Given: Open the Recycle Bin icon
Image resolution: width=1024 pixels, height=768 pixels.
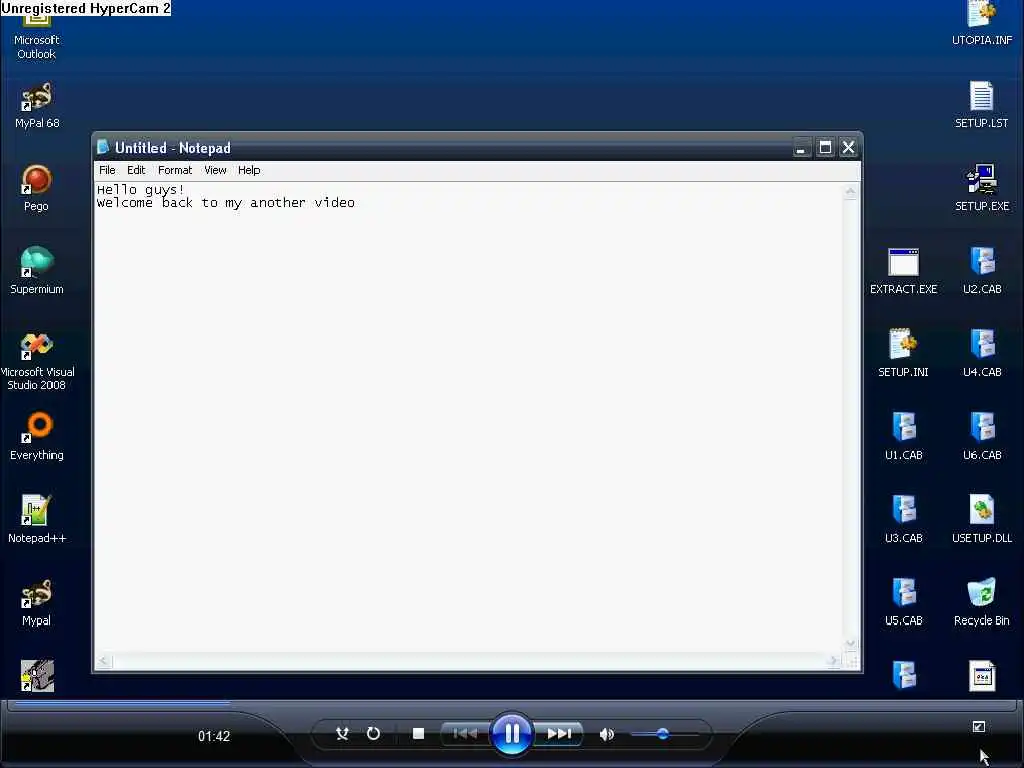Looking at the screenshot, I should [982, 602].
